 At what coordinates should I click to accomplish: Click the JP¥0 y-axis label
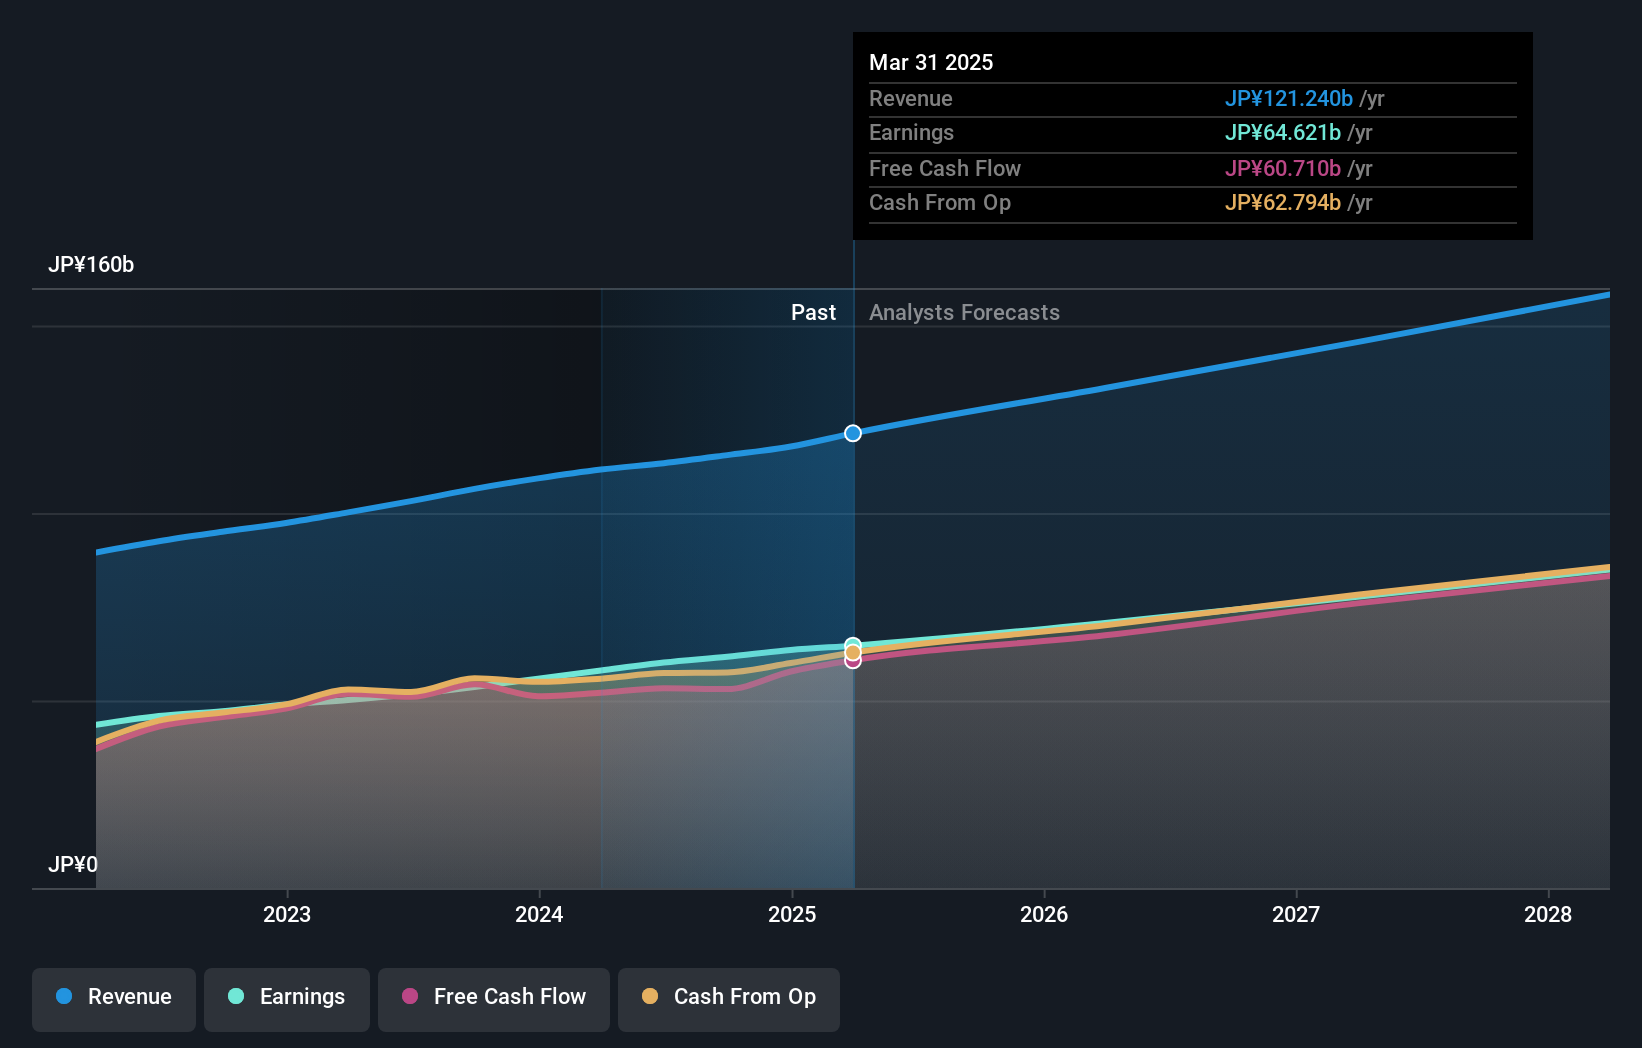(x=73, y=865)
